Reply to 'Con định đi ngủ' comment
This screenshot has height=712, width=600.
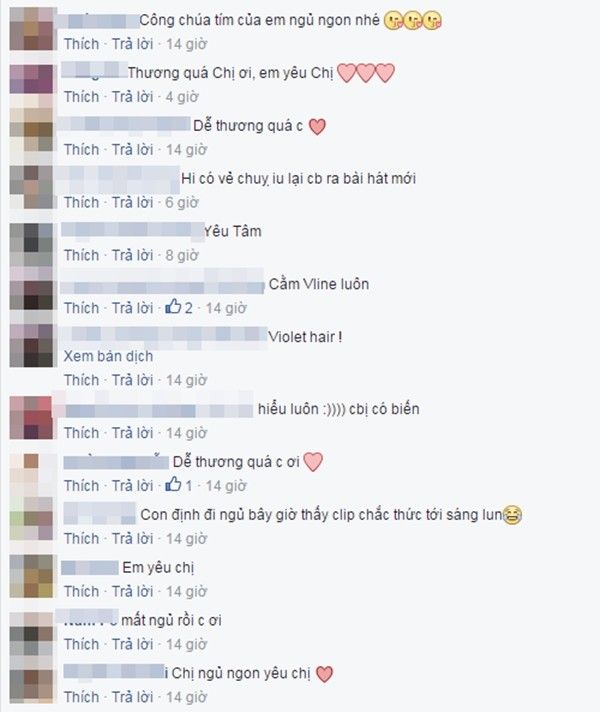(x=133, y=539)
